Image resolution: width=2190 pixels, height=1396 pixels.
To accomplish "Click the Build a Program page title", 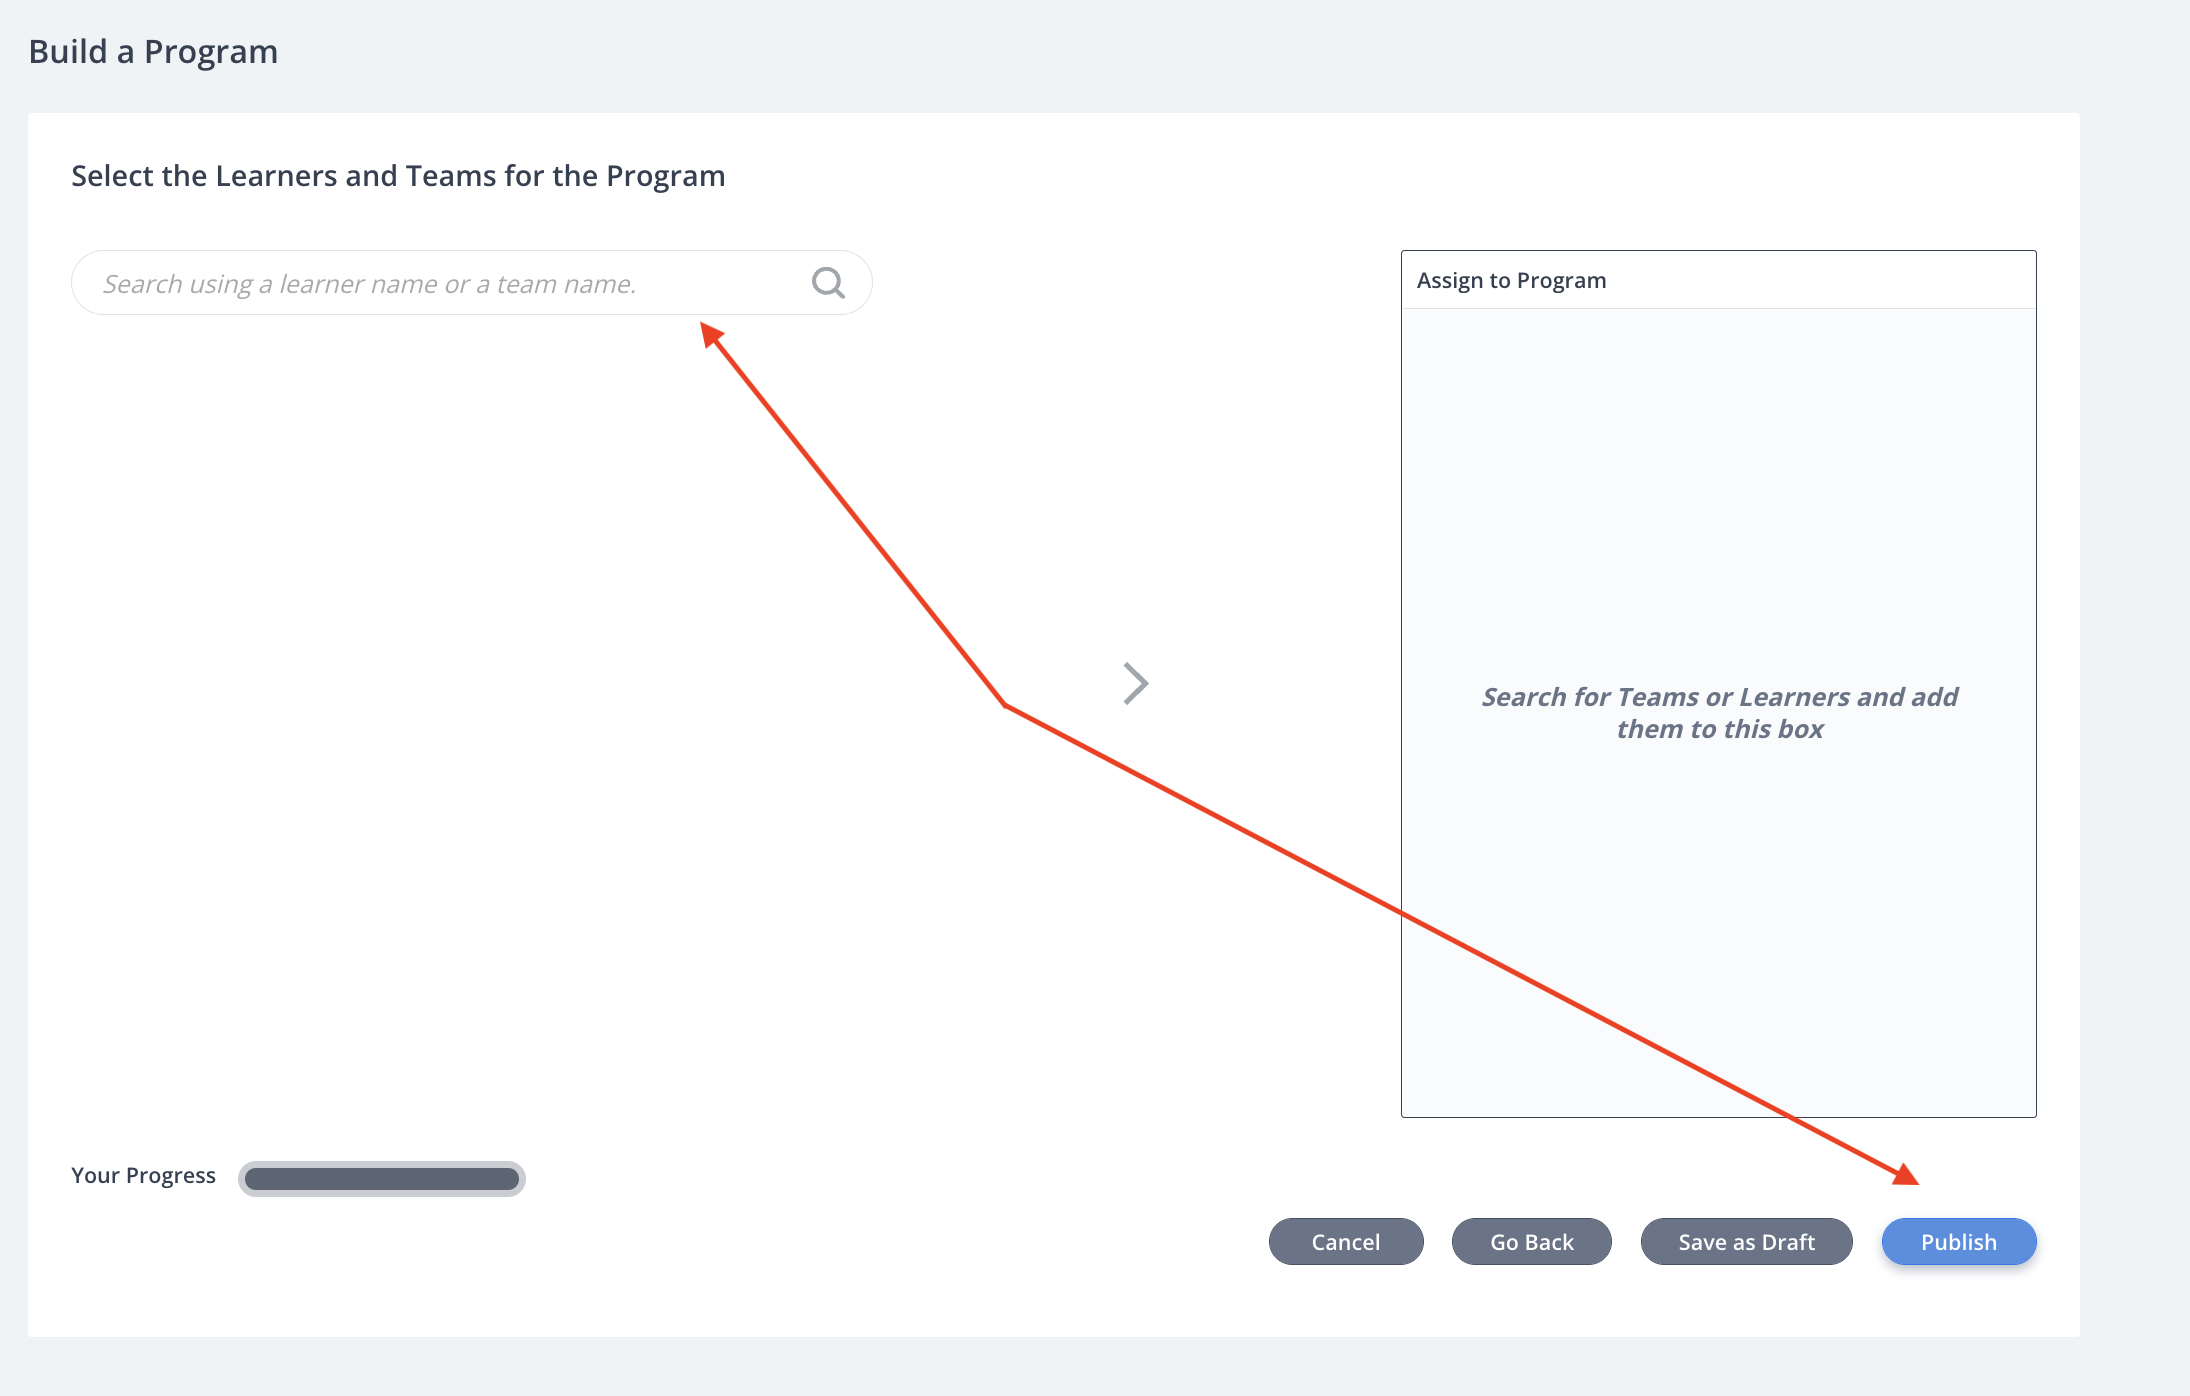I will tap(153, 51).
